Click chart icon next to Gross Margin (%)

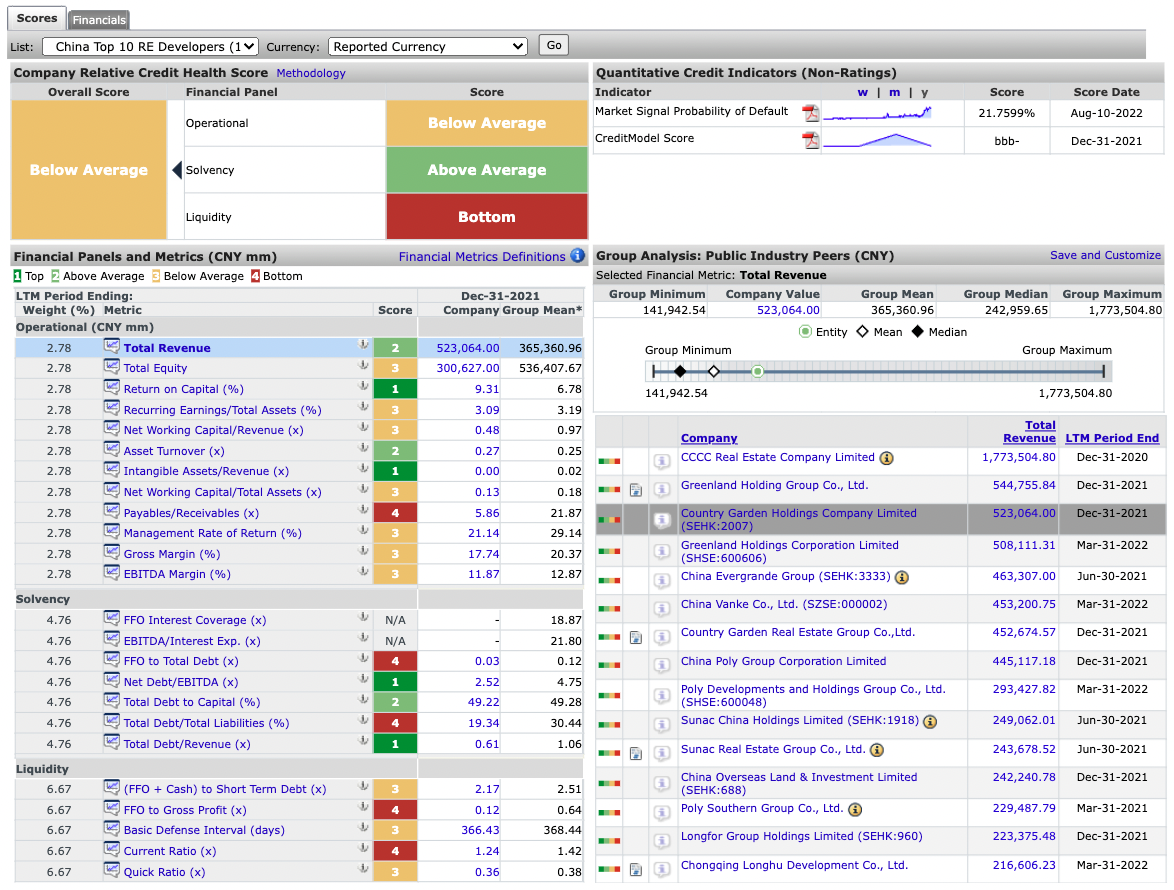(112, 553)
